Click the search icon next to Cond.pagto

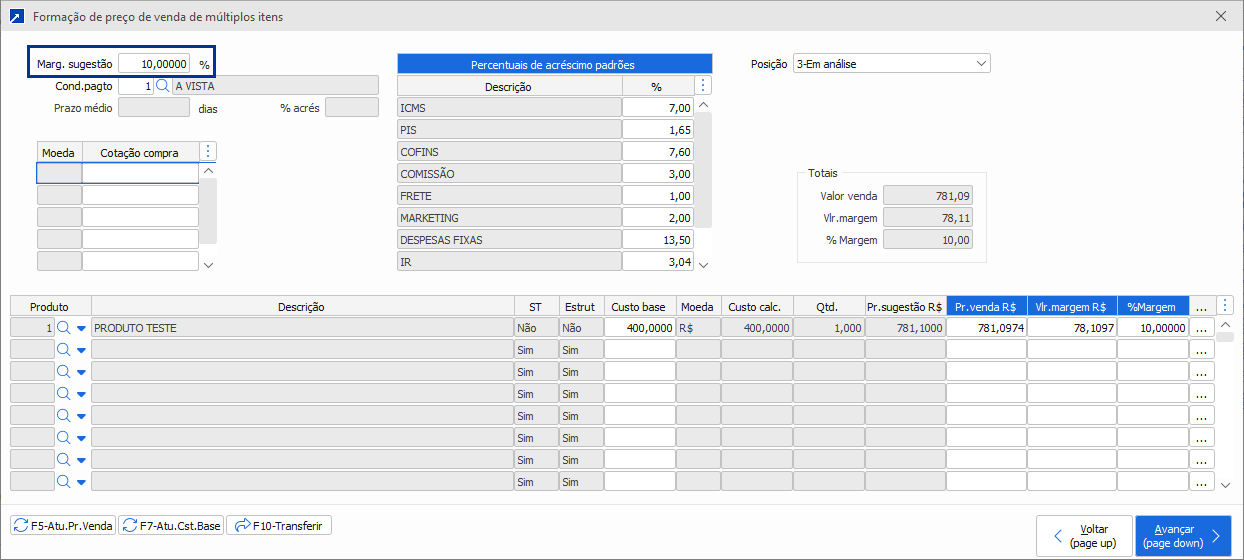point(163,86)
